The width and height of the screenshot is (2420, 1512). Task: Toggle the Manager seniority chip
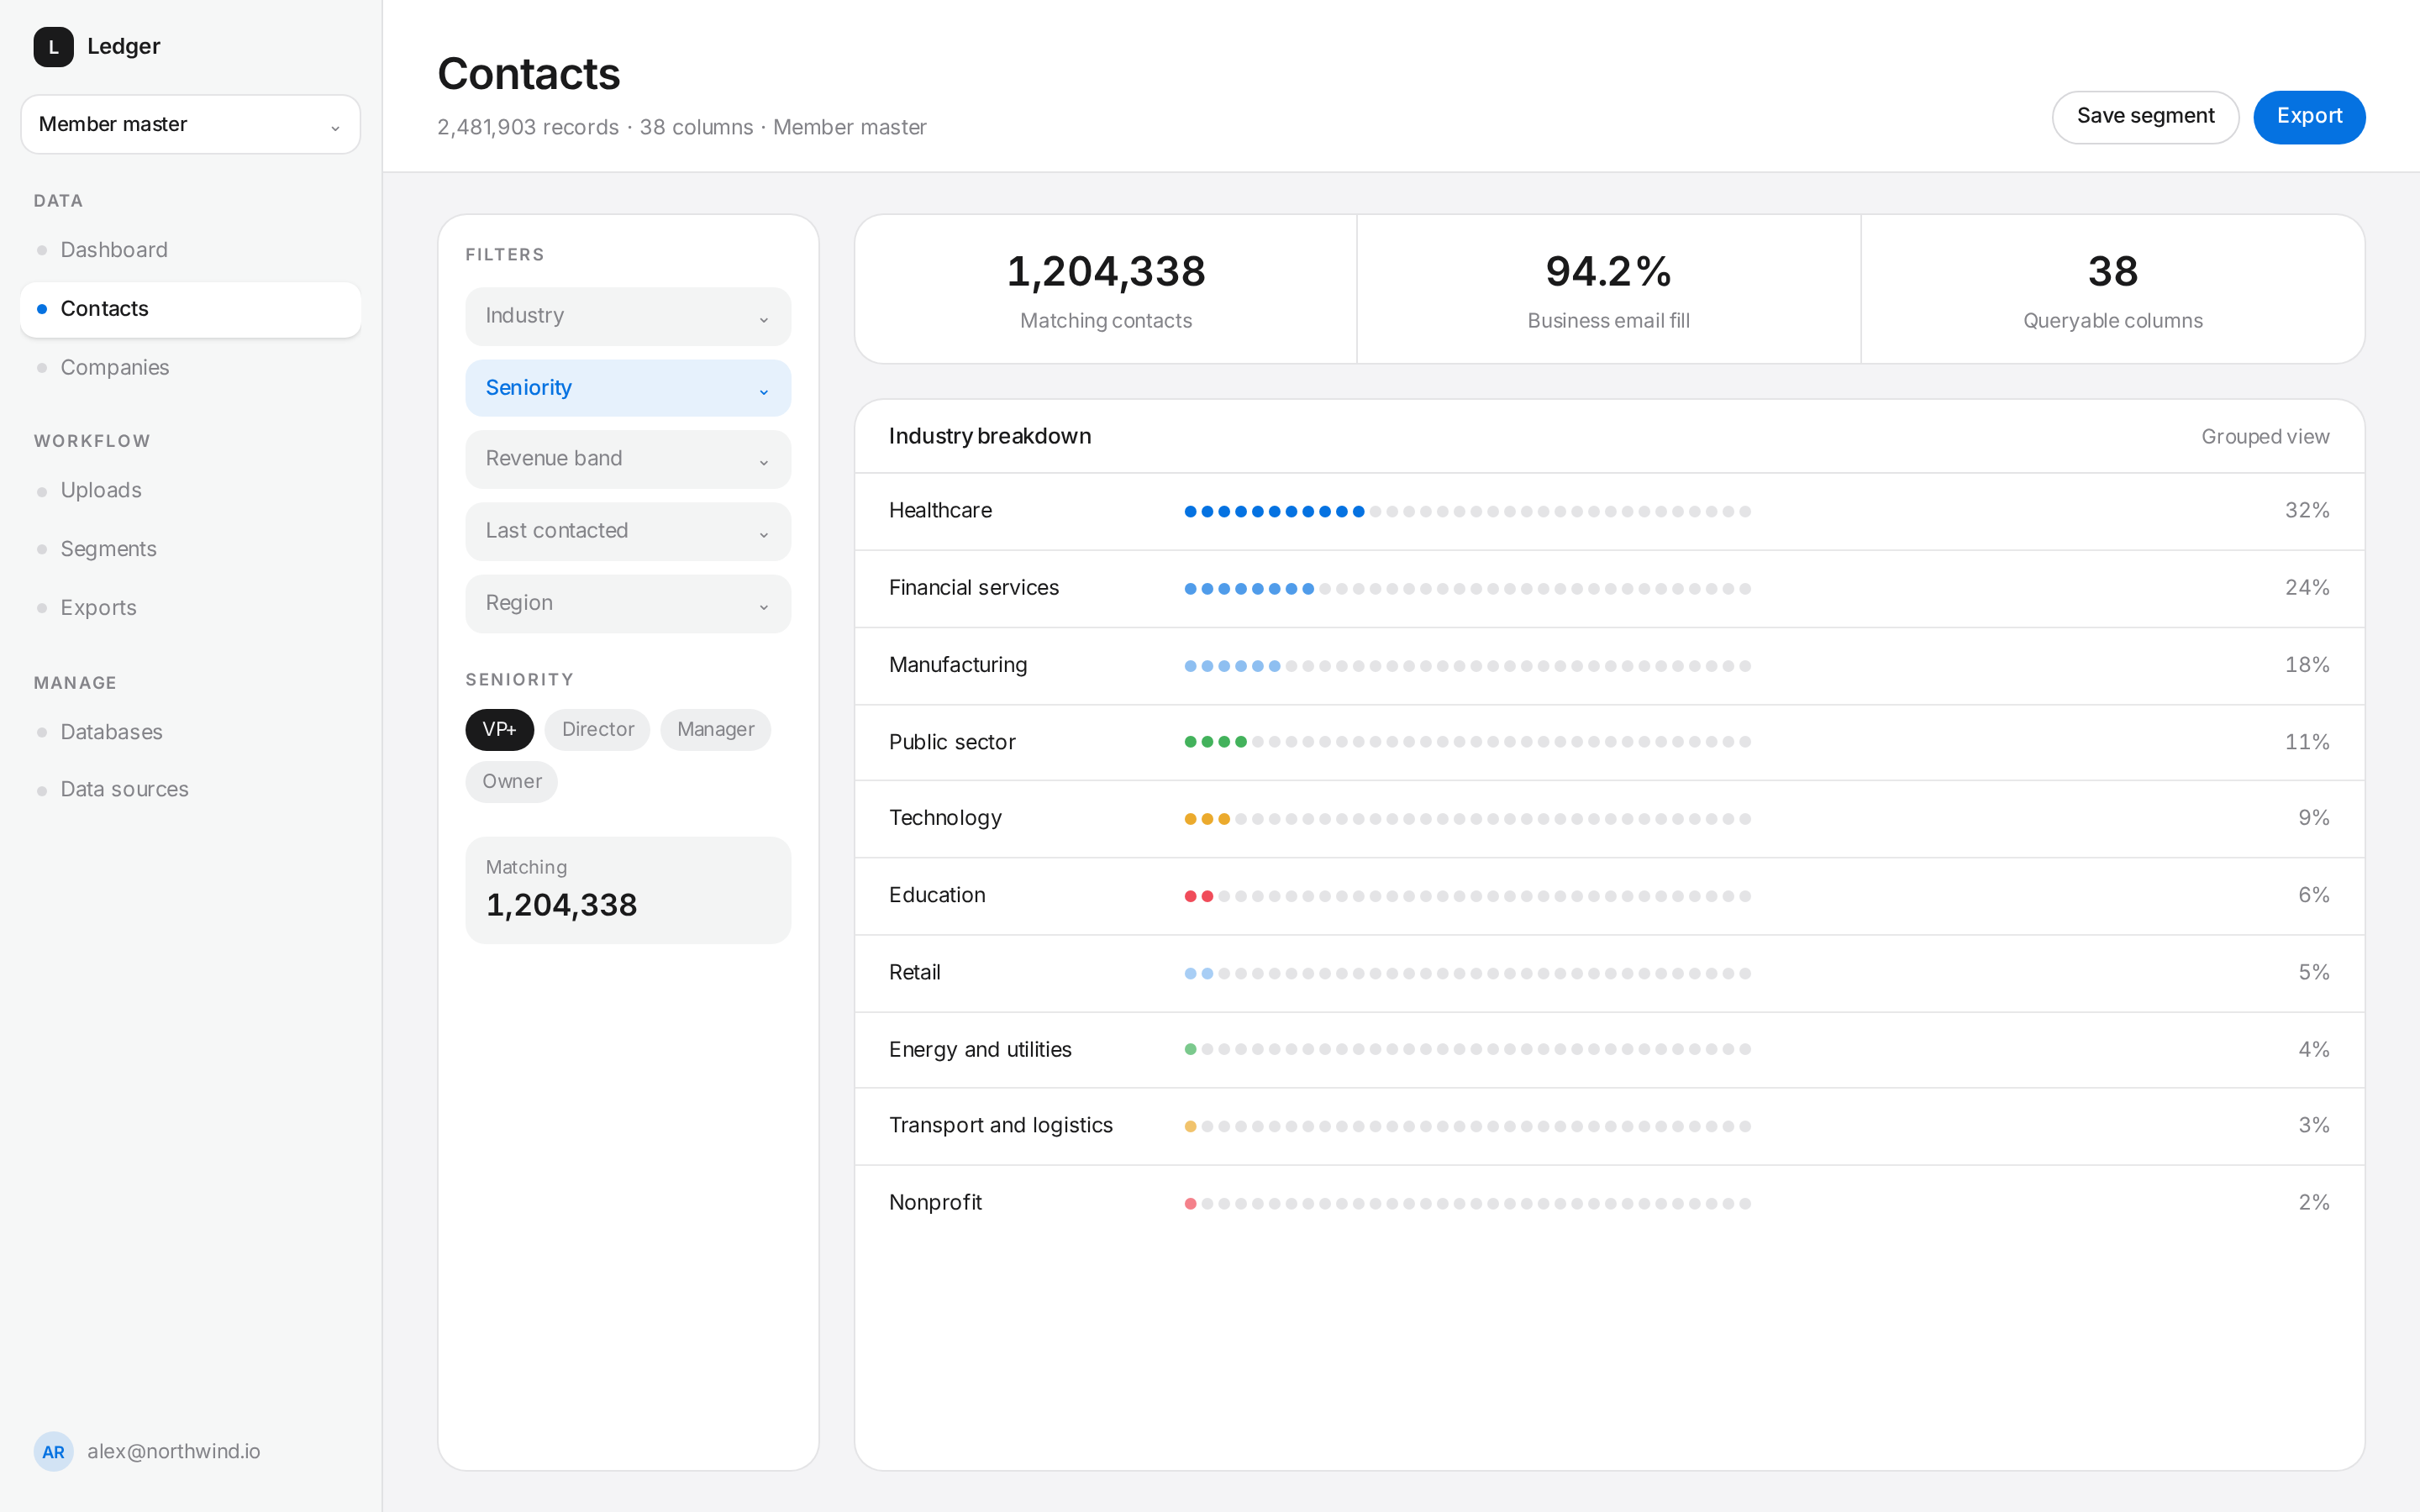pos(715,729)
